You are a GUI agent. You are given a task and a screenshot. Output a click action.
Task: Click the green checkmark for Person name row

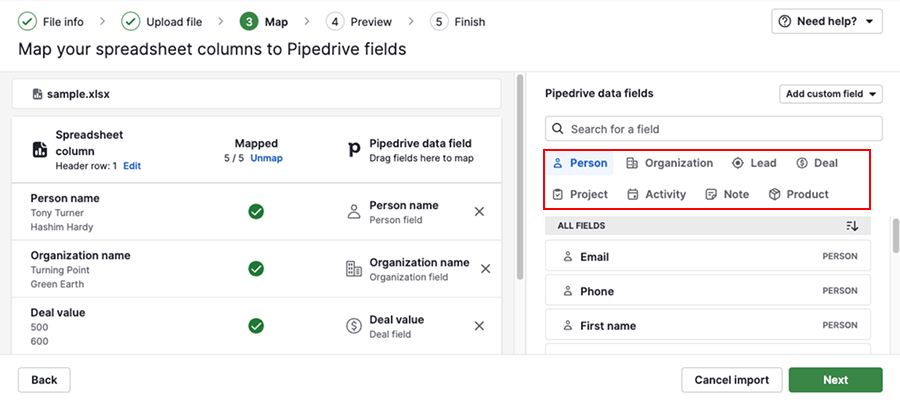(256, 212)
